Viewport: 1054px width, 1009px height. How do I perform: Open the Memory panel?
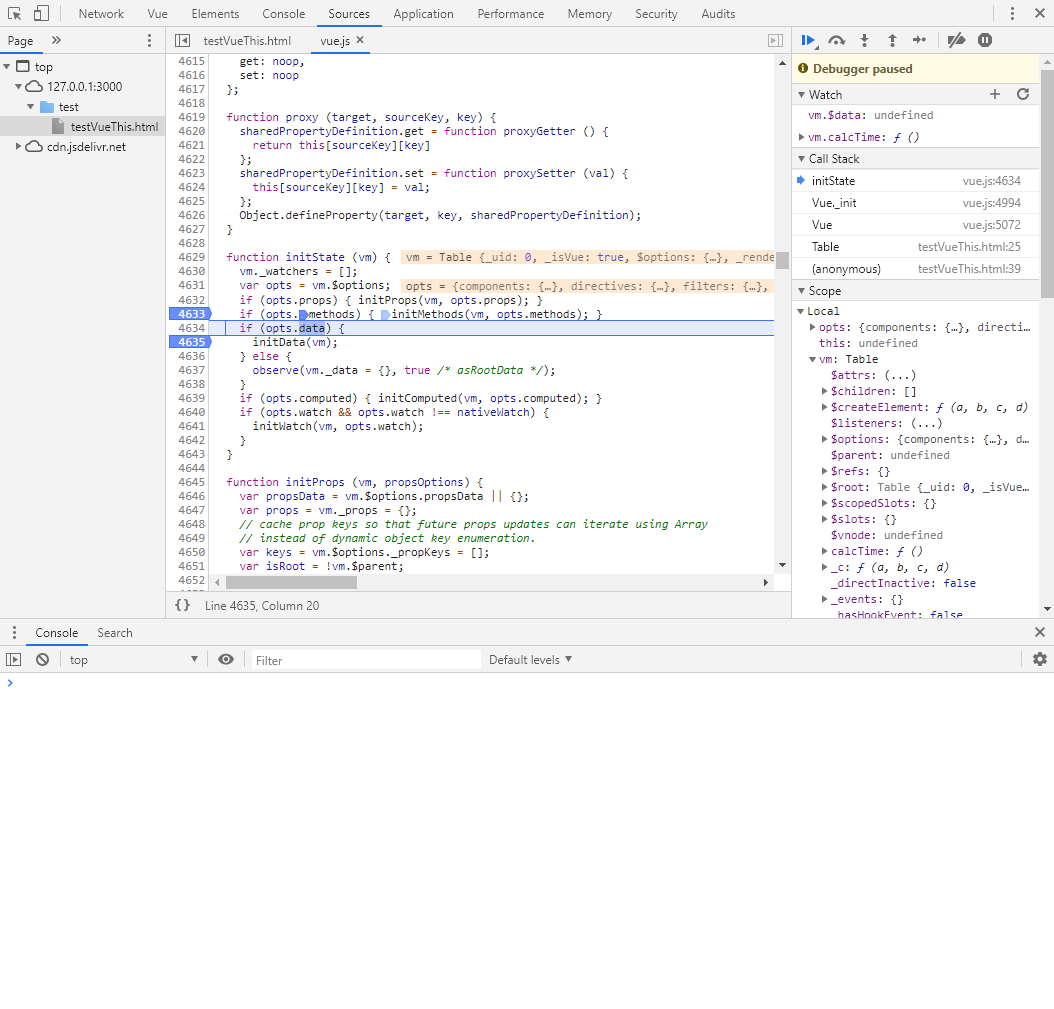(x=590, y=13)
